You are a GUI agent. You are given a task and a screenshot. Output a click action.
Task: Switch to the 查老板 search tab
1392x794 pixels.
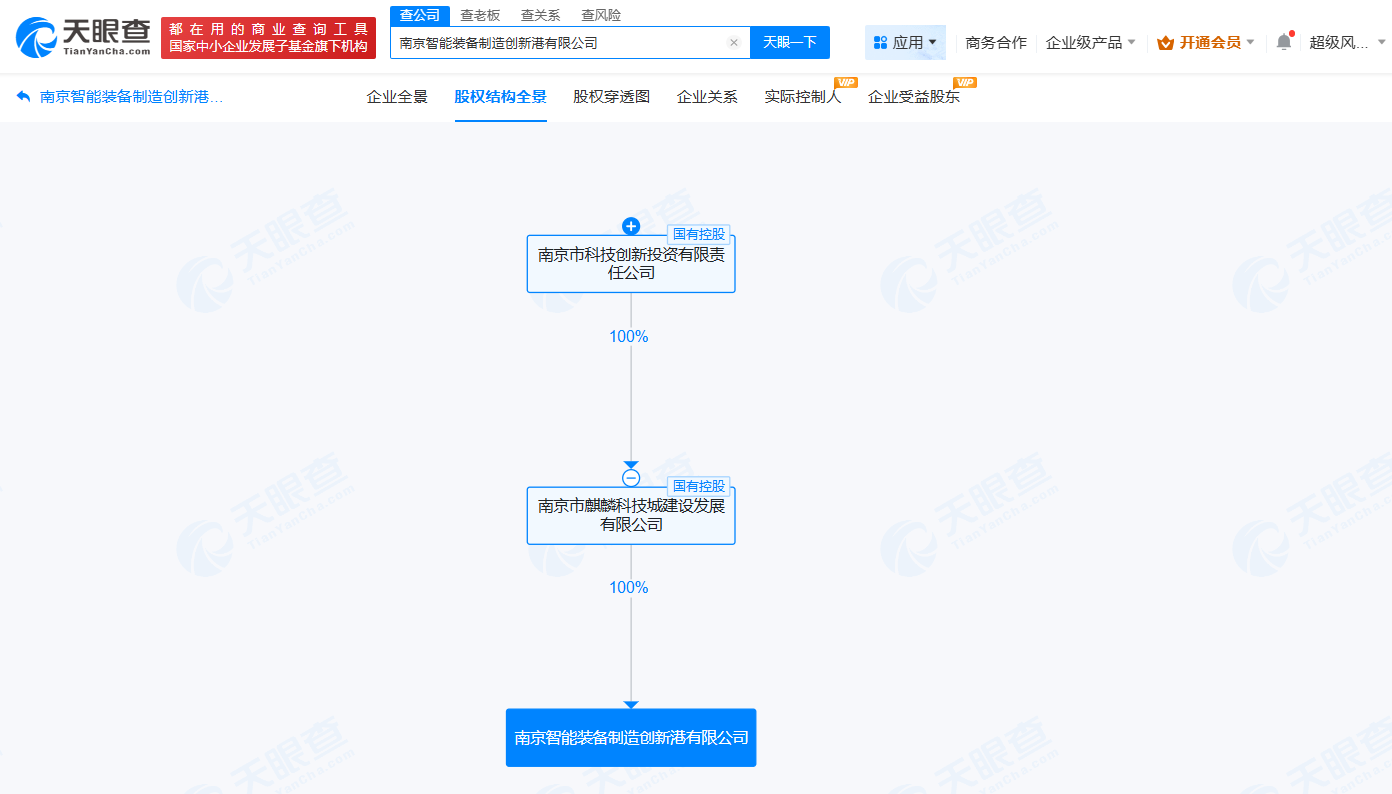[x=480, y=14]
